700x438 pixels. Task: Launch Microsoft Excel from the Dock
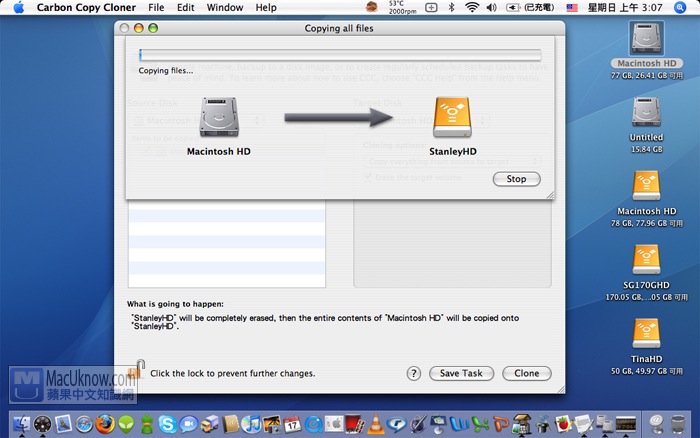click(480, 424)
